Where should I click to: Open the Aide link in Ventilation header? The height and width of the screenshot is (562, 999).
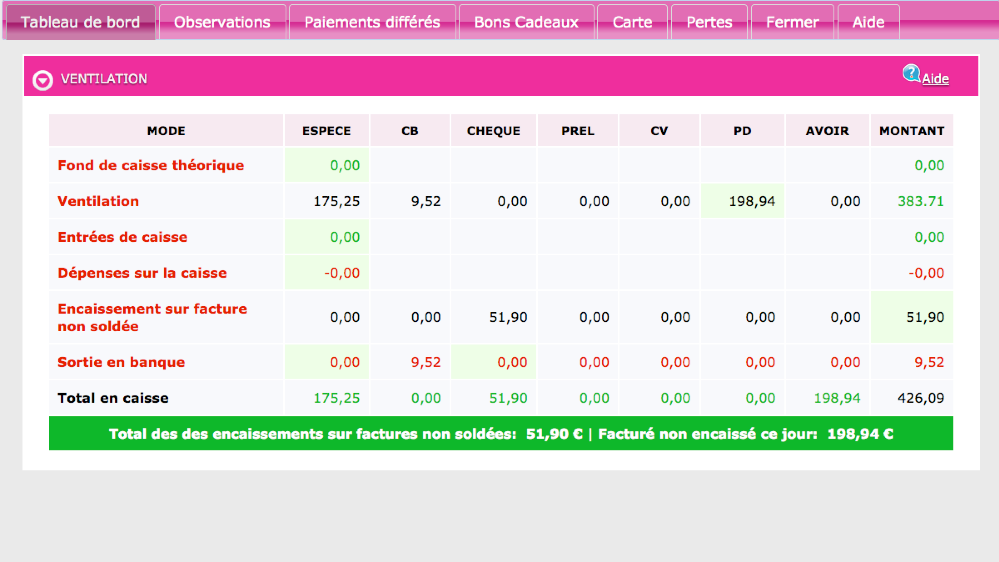[935, 79]
